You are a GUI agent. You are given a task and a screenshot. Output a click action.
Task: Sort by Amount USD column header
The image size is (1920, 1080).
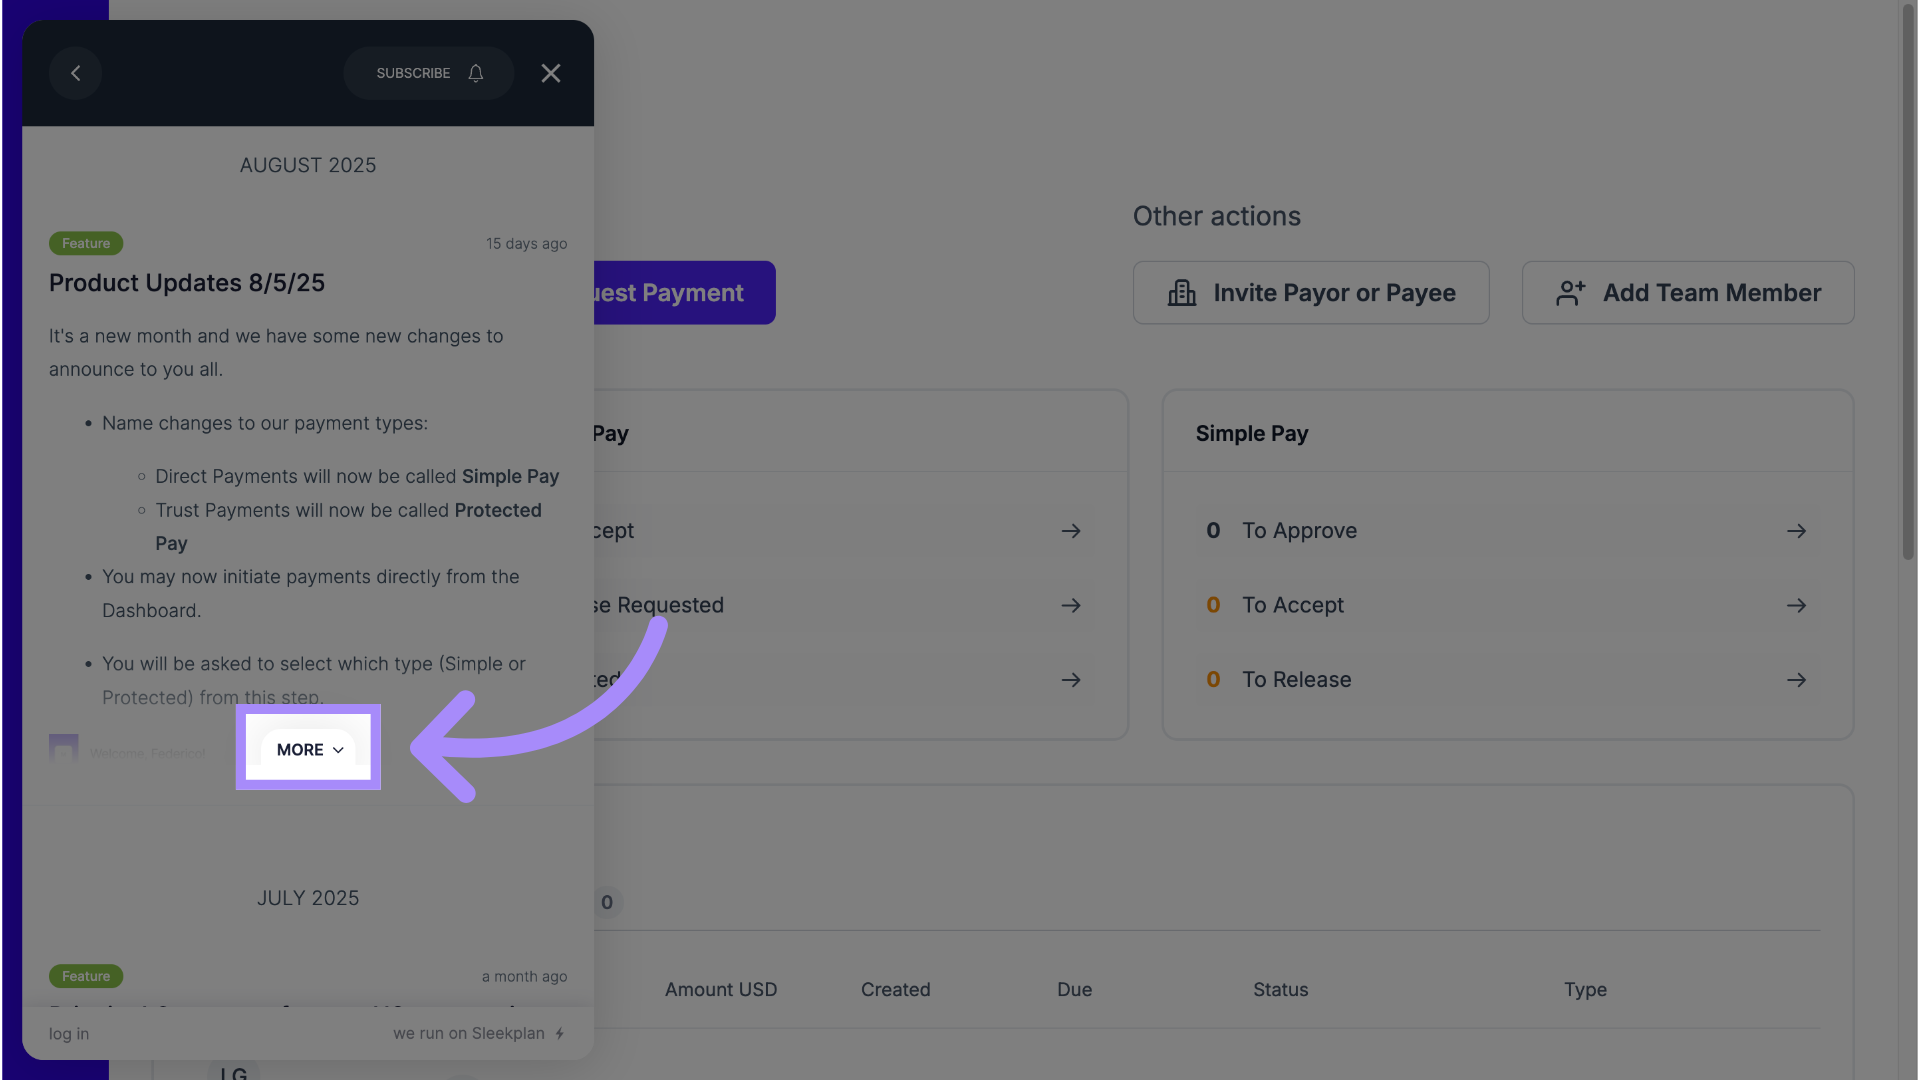[x=721, y=990]
